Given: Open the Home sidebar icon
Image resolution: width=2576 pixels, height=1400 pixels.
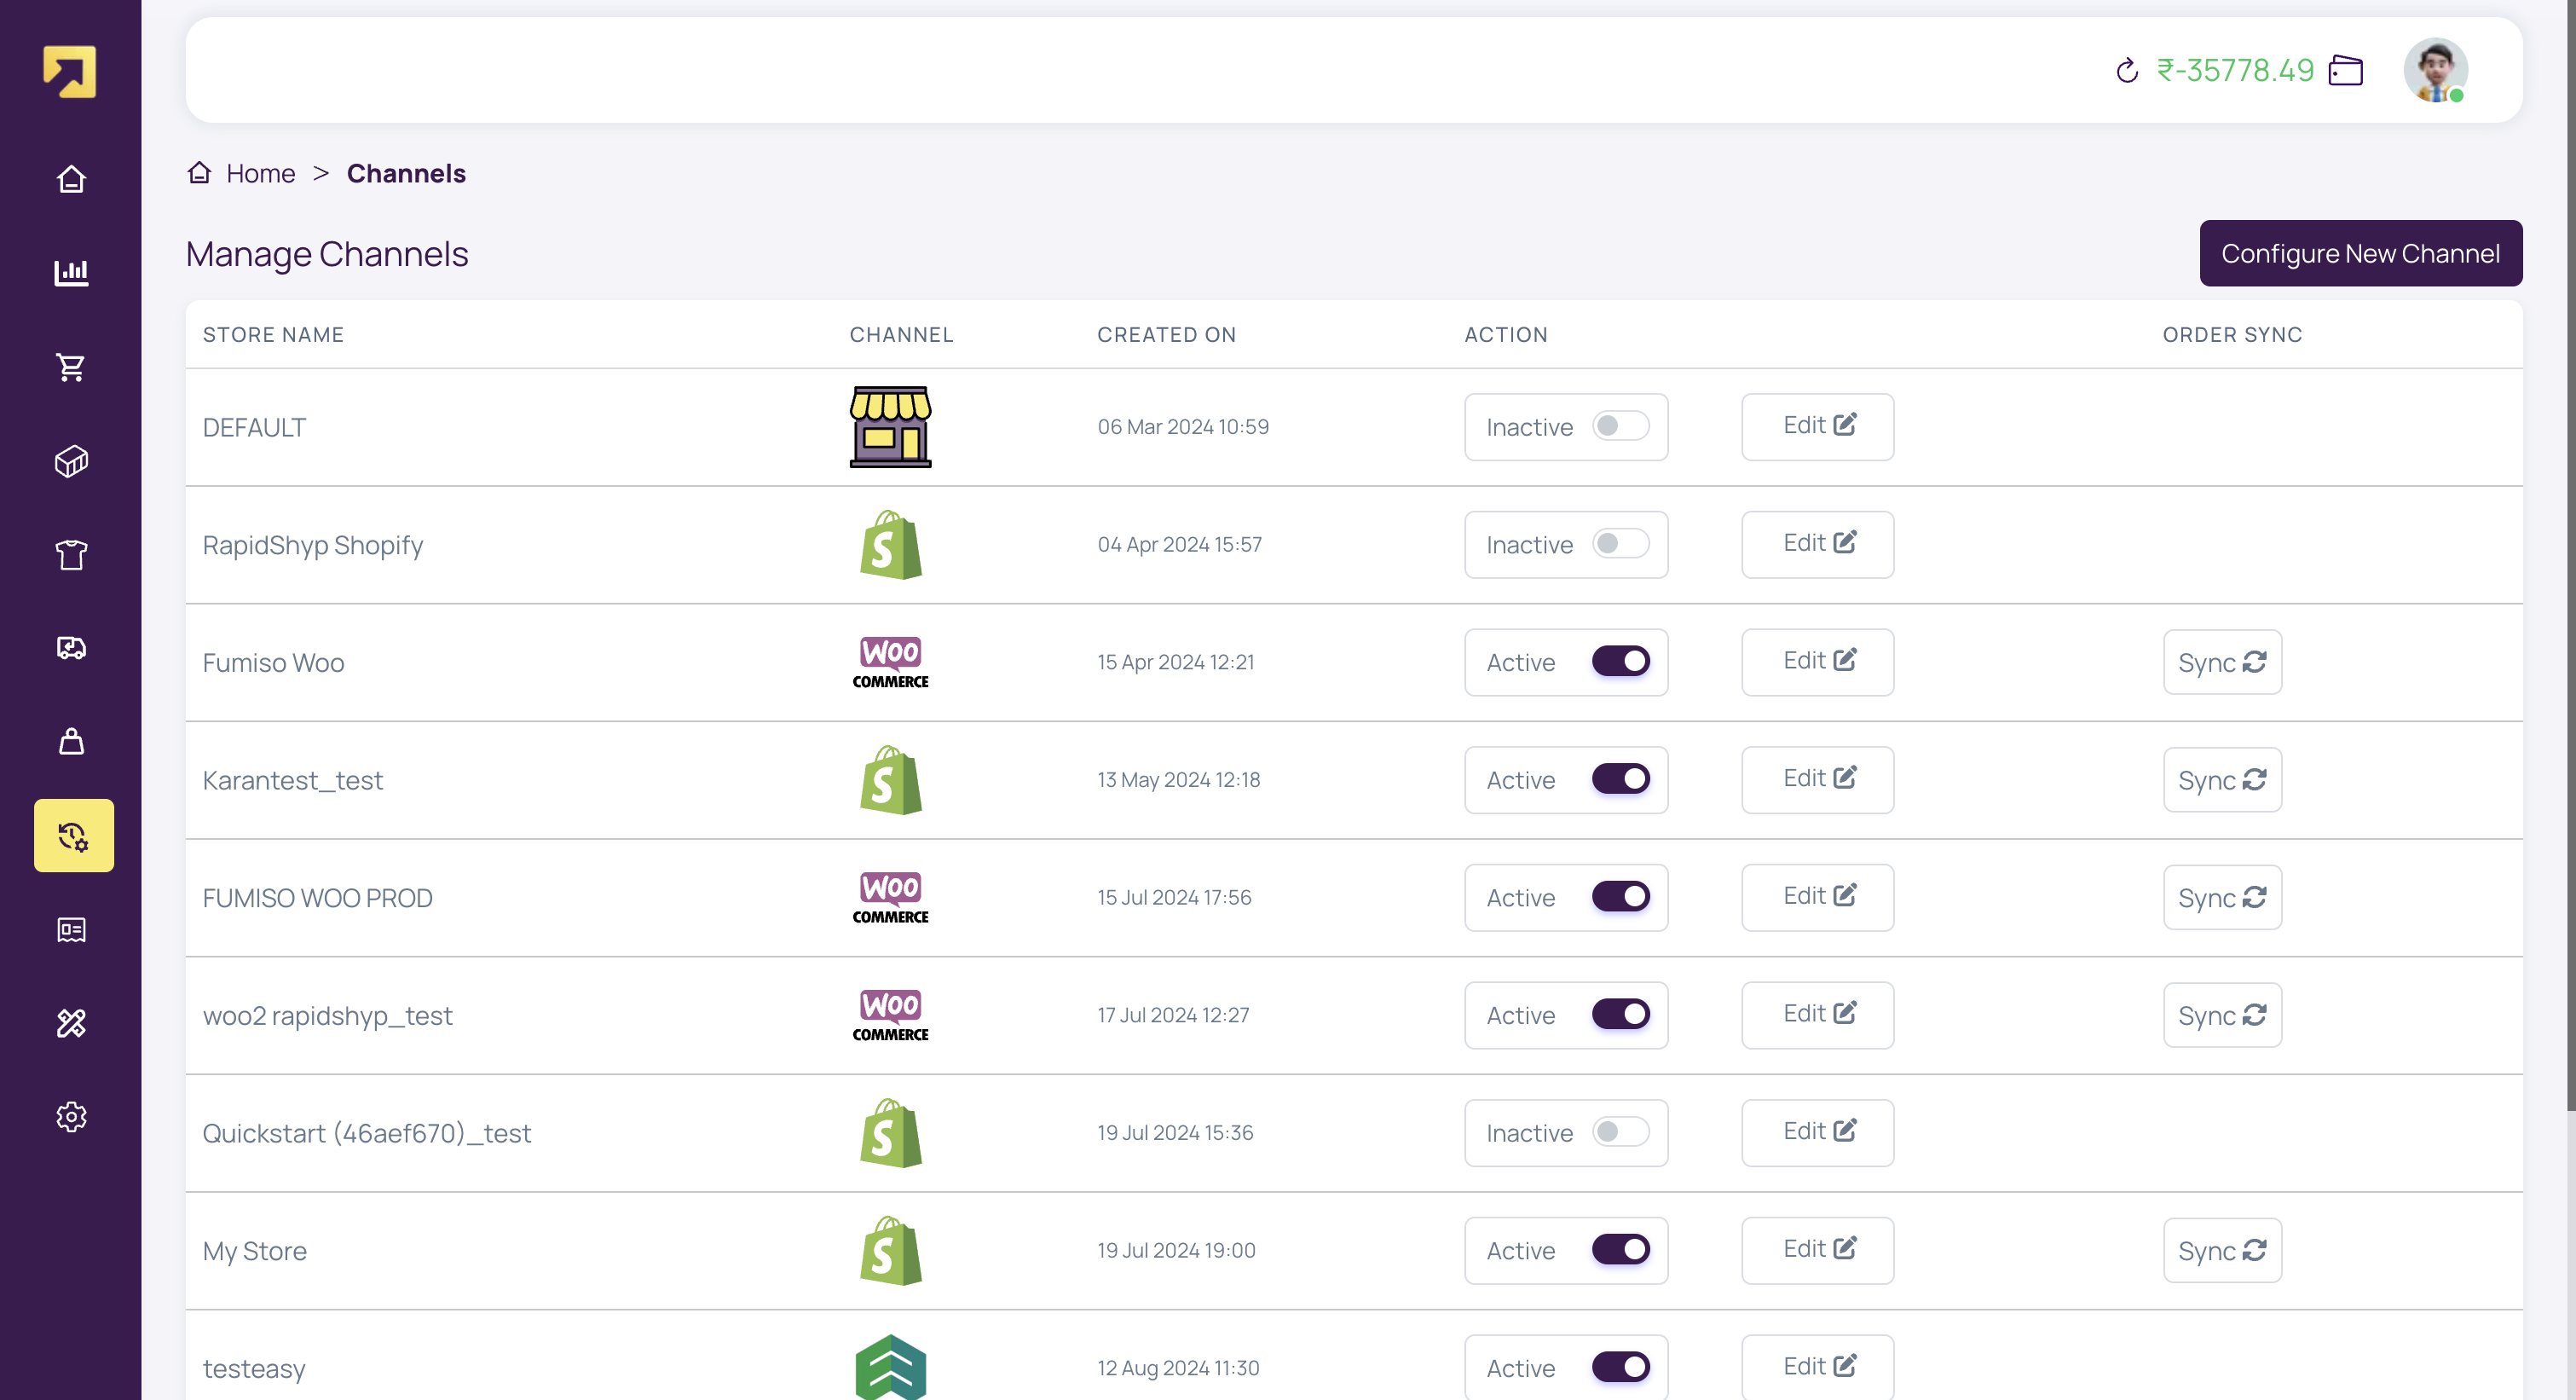Looking at the screenshot, I should (71, 179).
